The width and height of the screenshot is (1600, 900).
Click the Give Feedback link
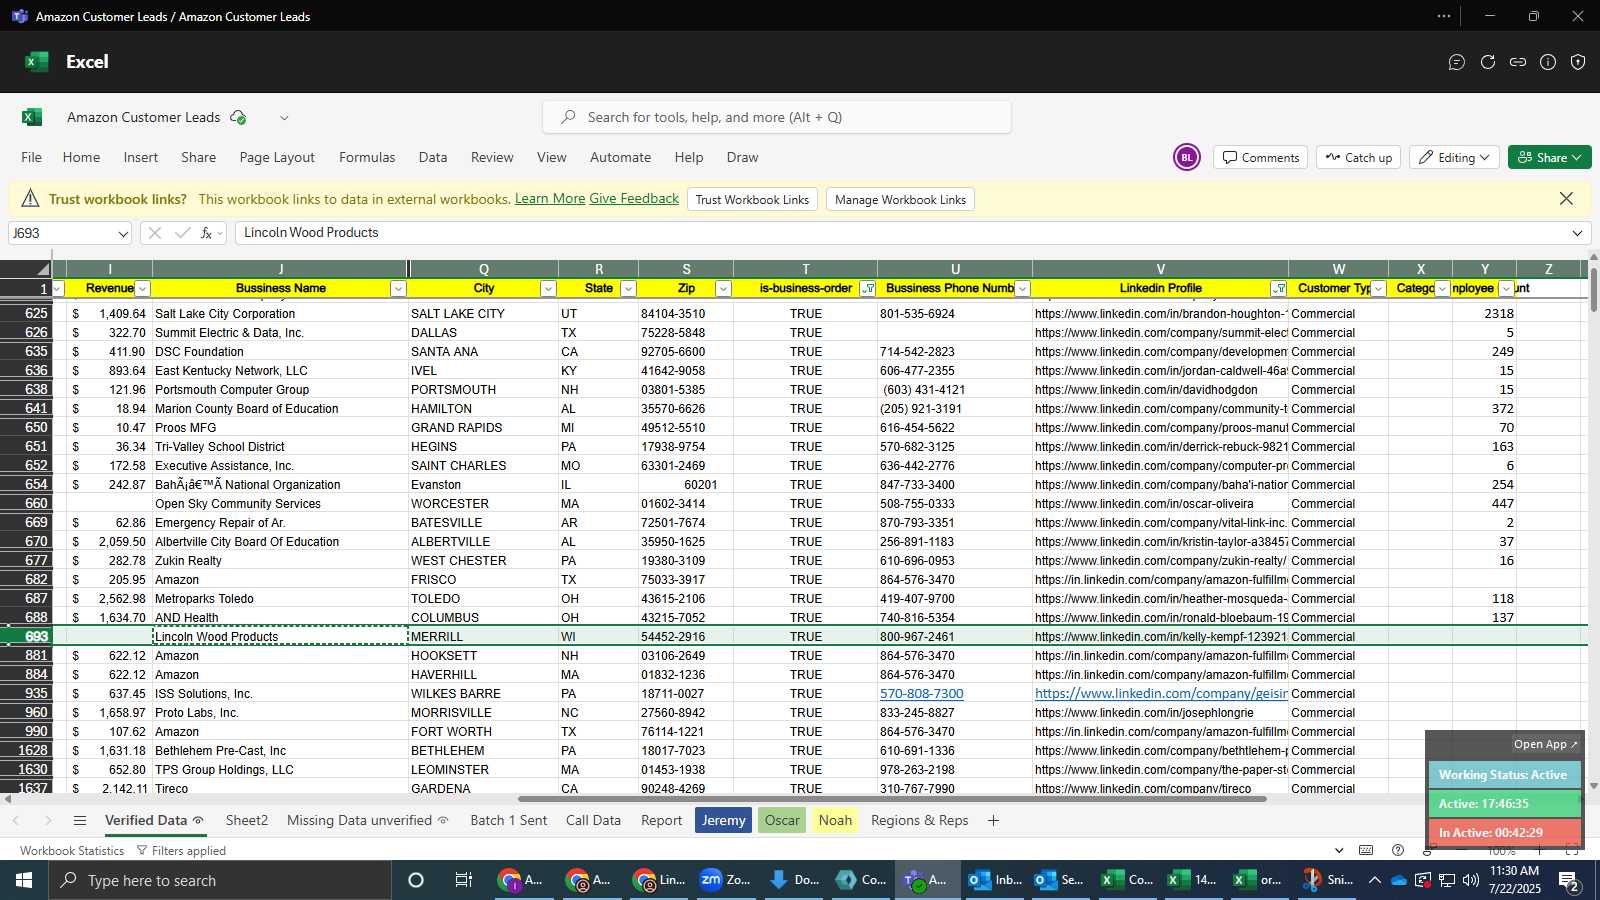click(x=634, y=199)
